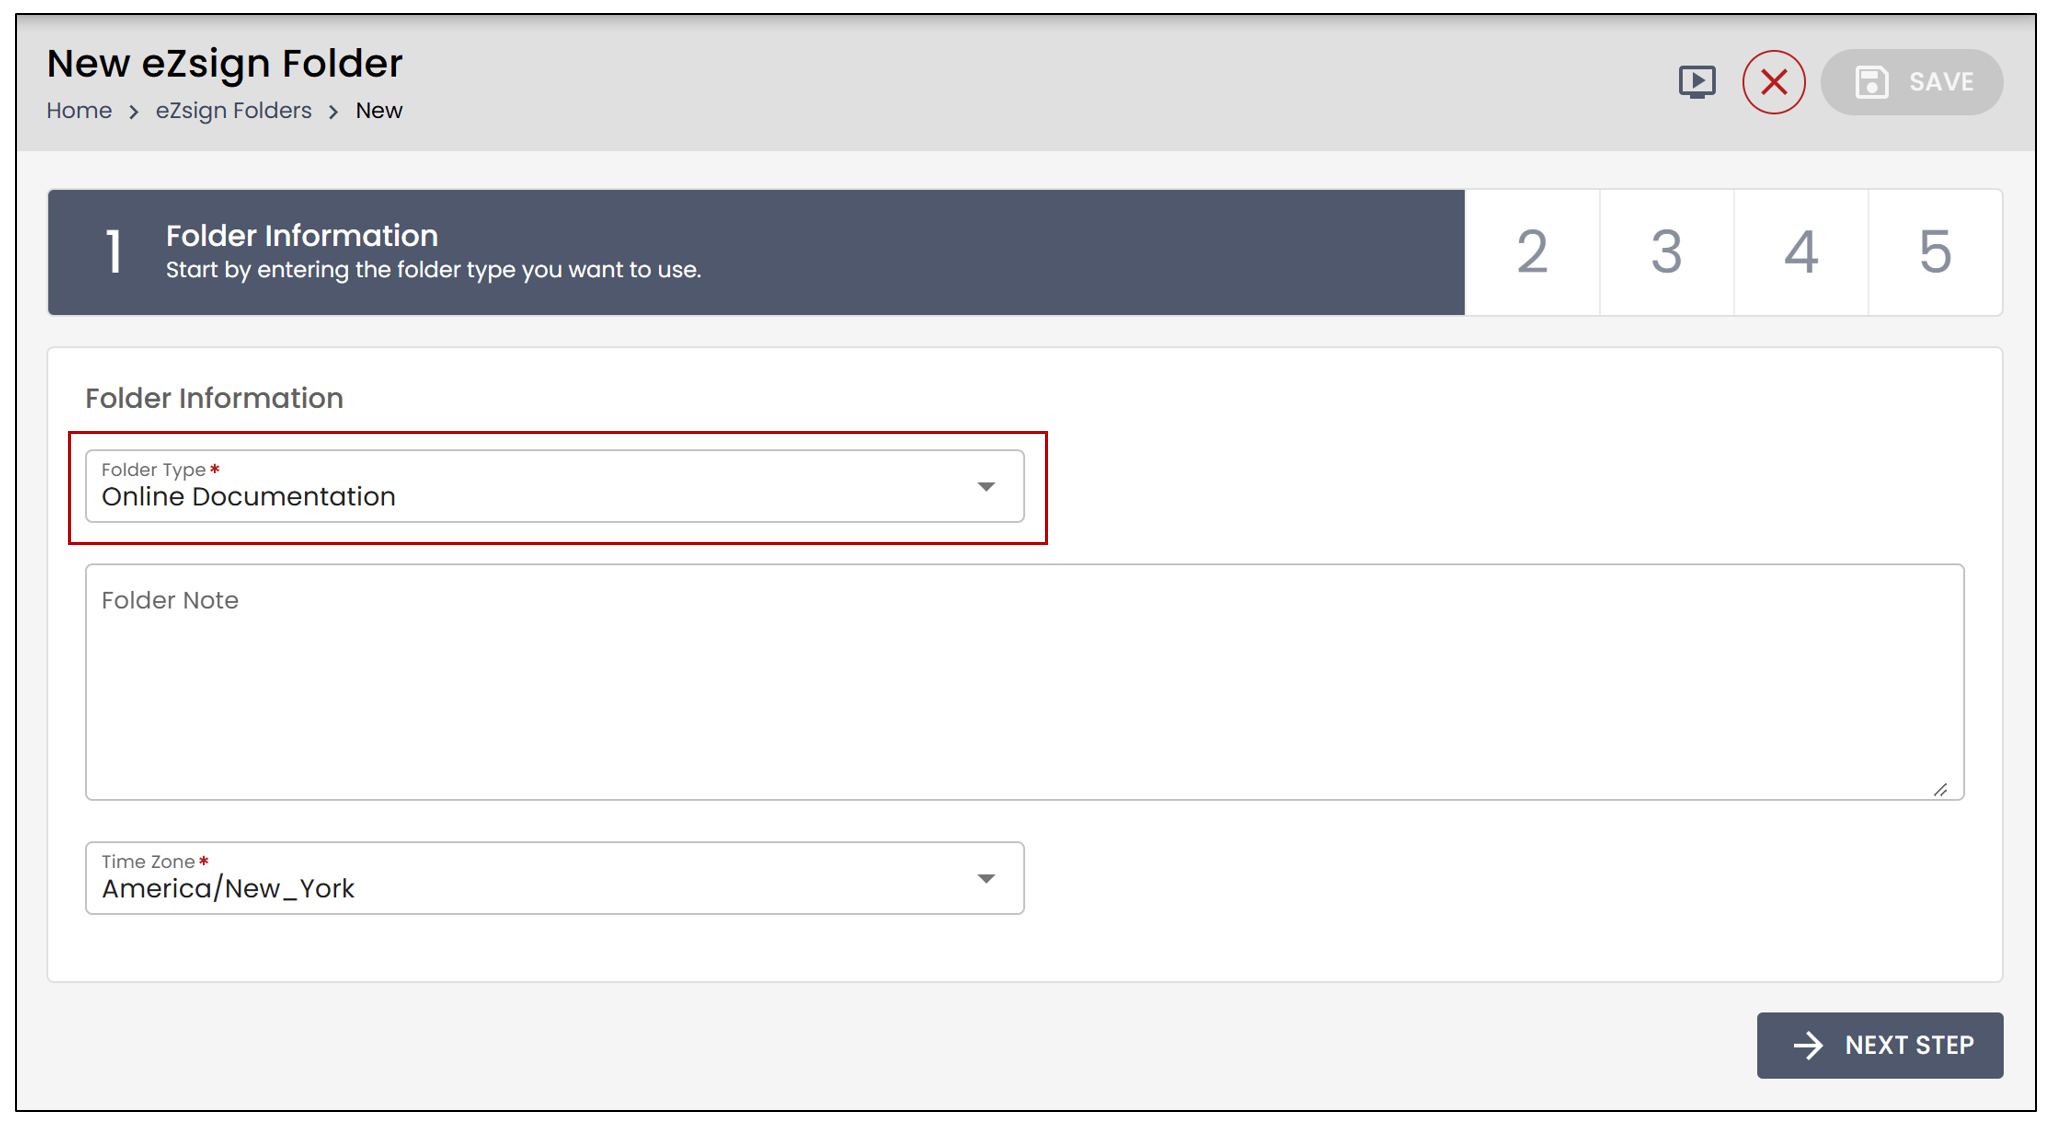Click the New breadcrumb item
Viewport: 2045px width, 1126px height.
[x=379, y=111]
